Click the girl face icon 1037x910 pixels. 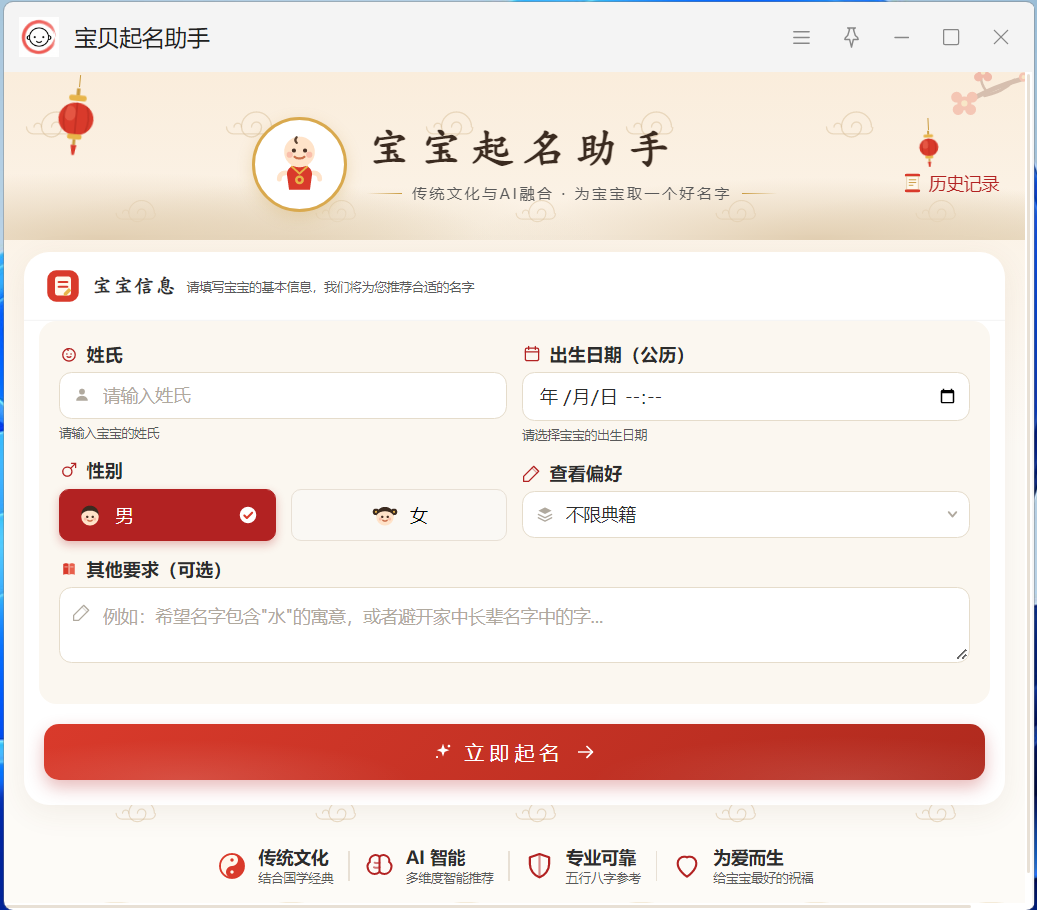tap(384, 515)
